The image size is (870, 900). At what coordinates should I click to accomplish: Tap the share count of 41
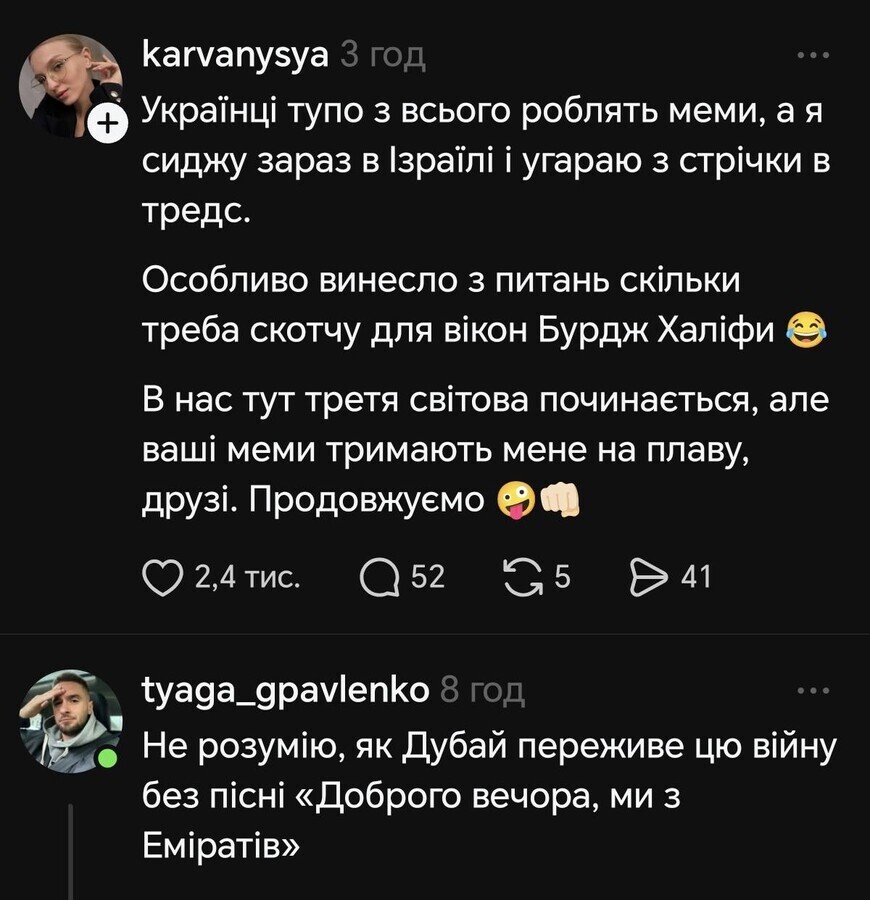pos(695,576)
